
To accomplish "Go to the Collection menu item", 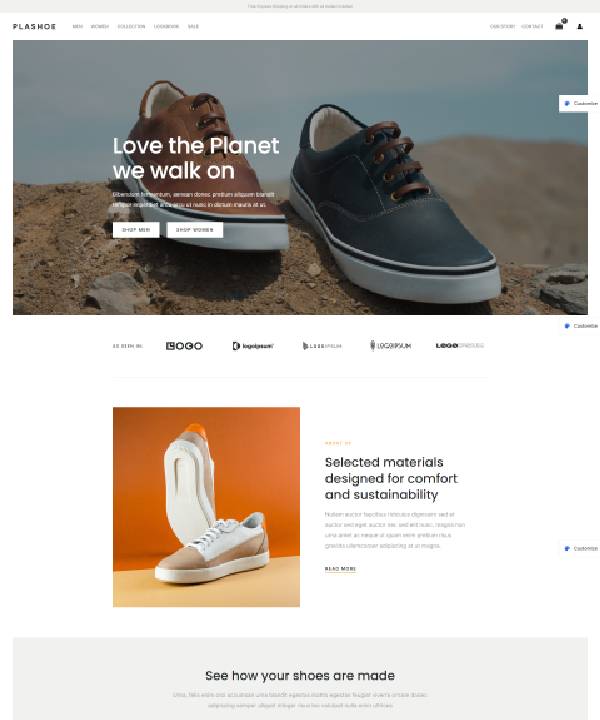I will [131, 27].
